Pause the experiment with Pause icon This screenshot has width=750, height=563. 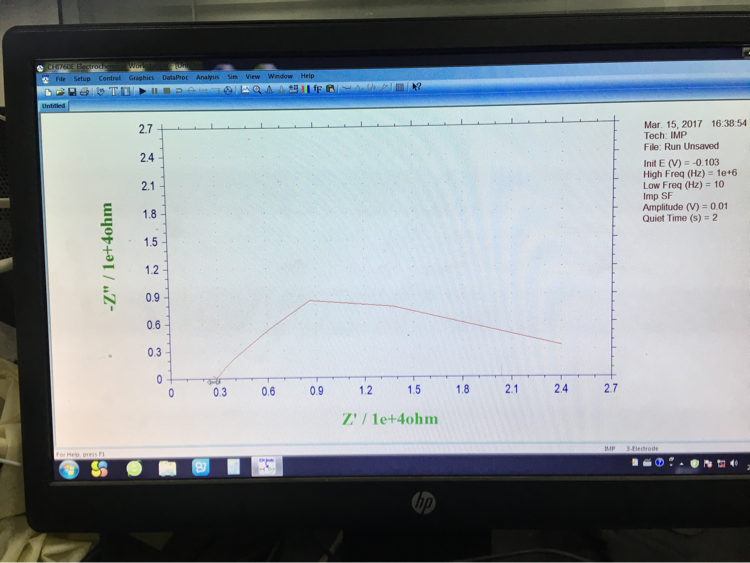point(154,91)
